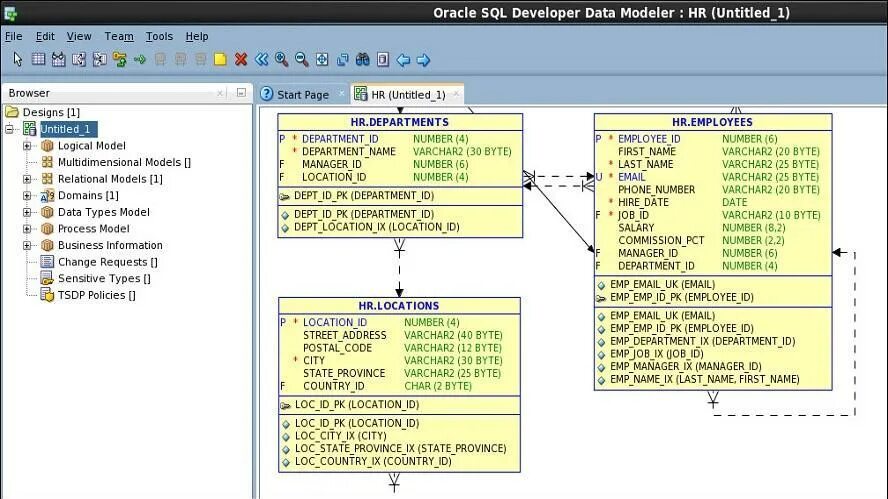Click Engineer to Logical Model double-arrow

tap(261, 59)
